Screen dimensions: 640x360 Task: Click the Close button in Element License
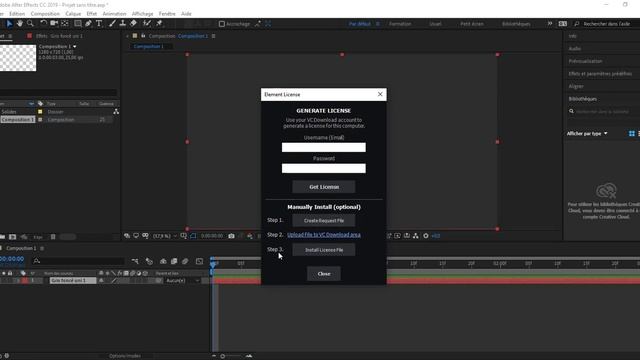click(x=324, y=274)
